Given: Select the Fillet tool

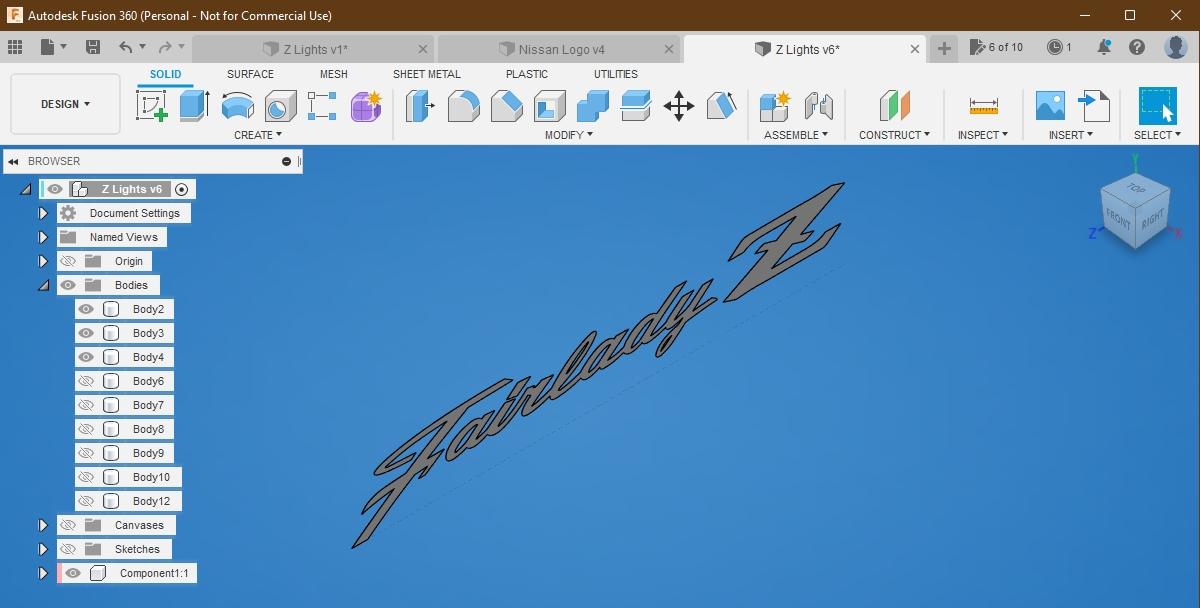Looking at the screenshot, I should [463, 105].
